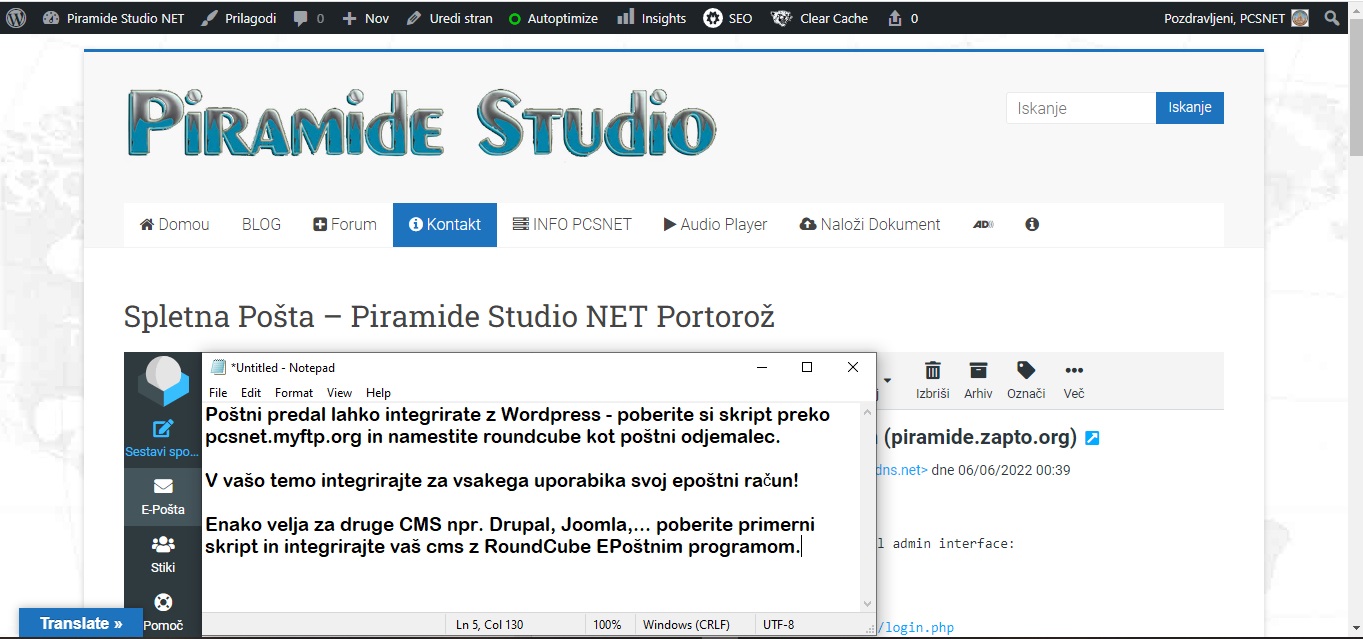Click the word Wordpress in Notepad text

pyautogui.click(x=551, y=415)
